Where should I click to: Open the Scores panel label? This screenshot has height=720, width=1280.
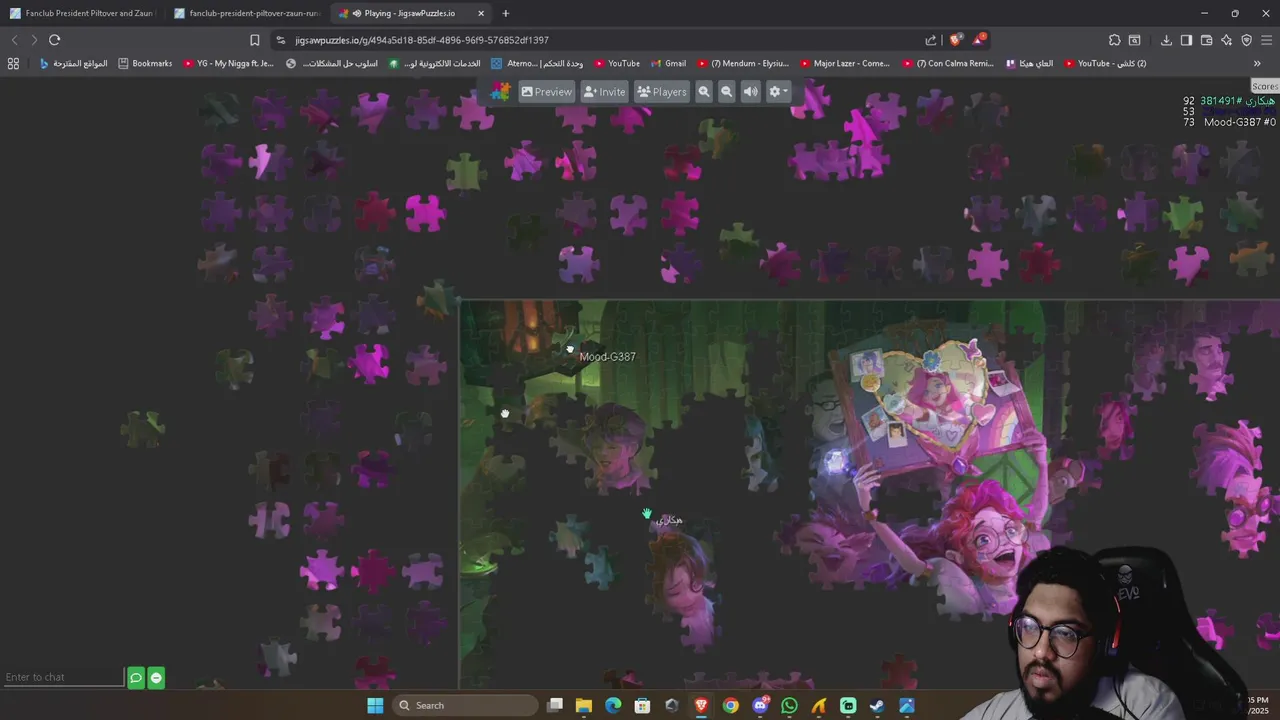pos(1265,87)
